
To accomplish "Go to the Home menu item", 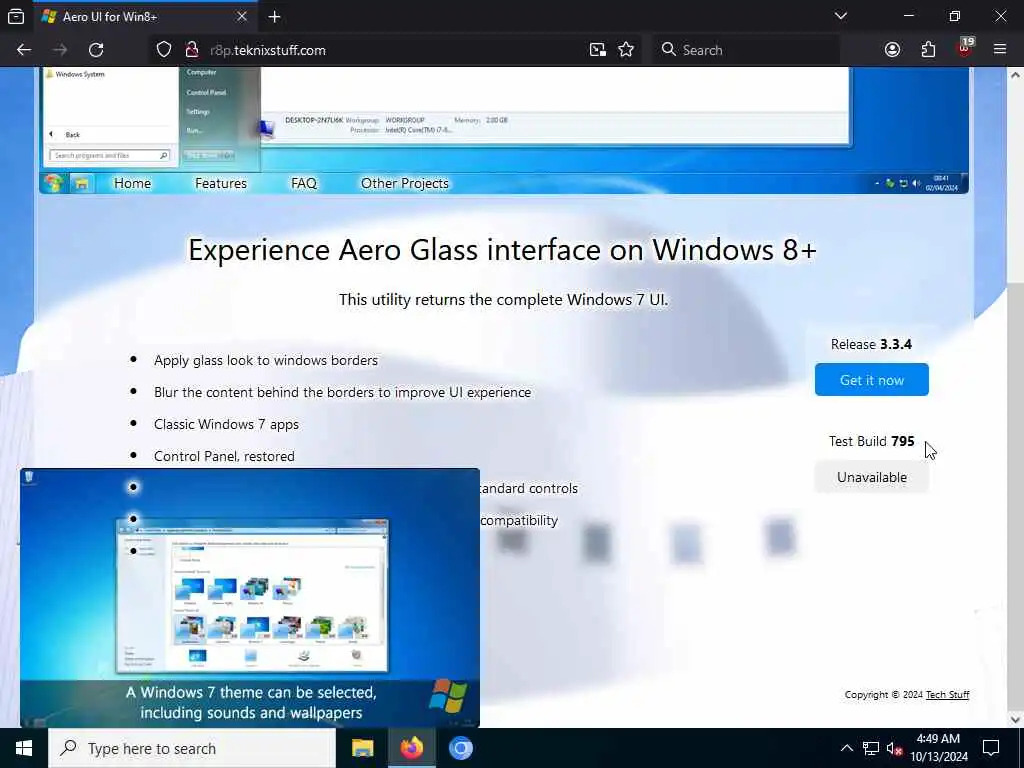I will [133, 184].
